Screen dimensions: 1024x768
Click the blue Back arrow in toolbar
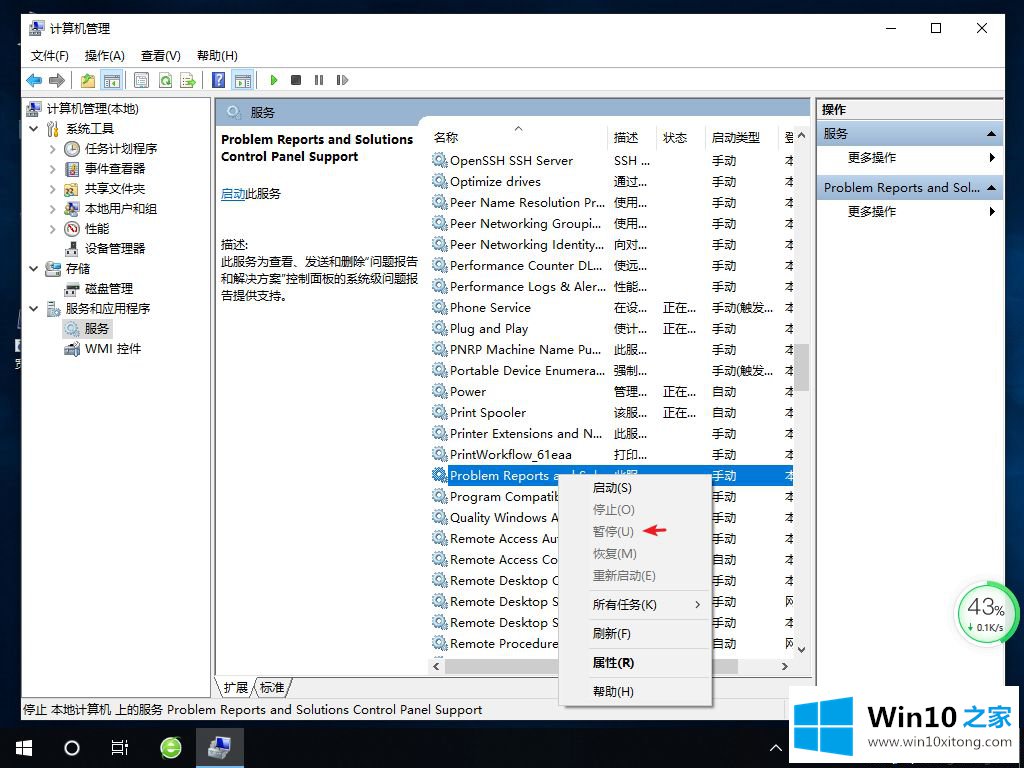(34, 80)
